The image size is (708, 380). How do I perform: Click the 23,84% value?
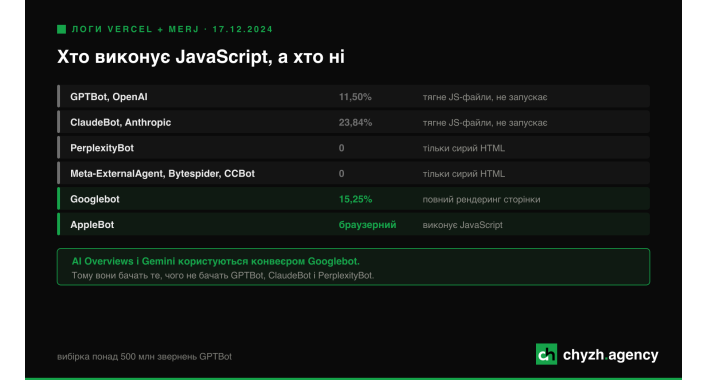[x=355, y=122]
